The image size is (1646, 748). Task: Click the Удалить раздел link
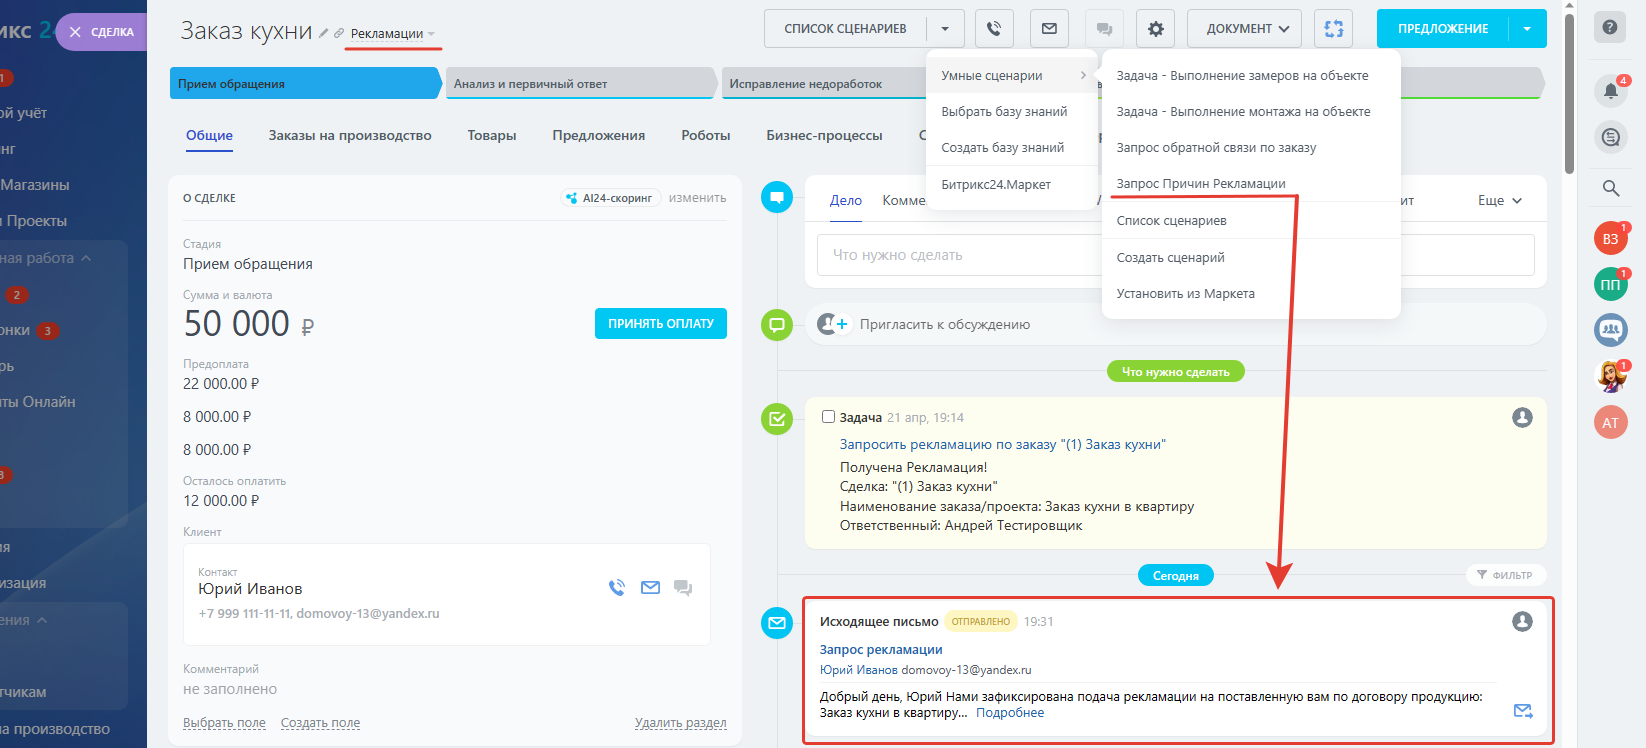click(681, 723)
